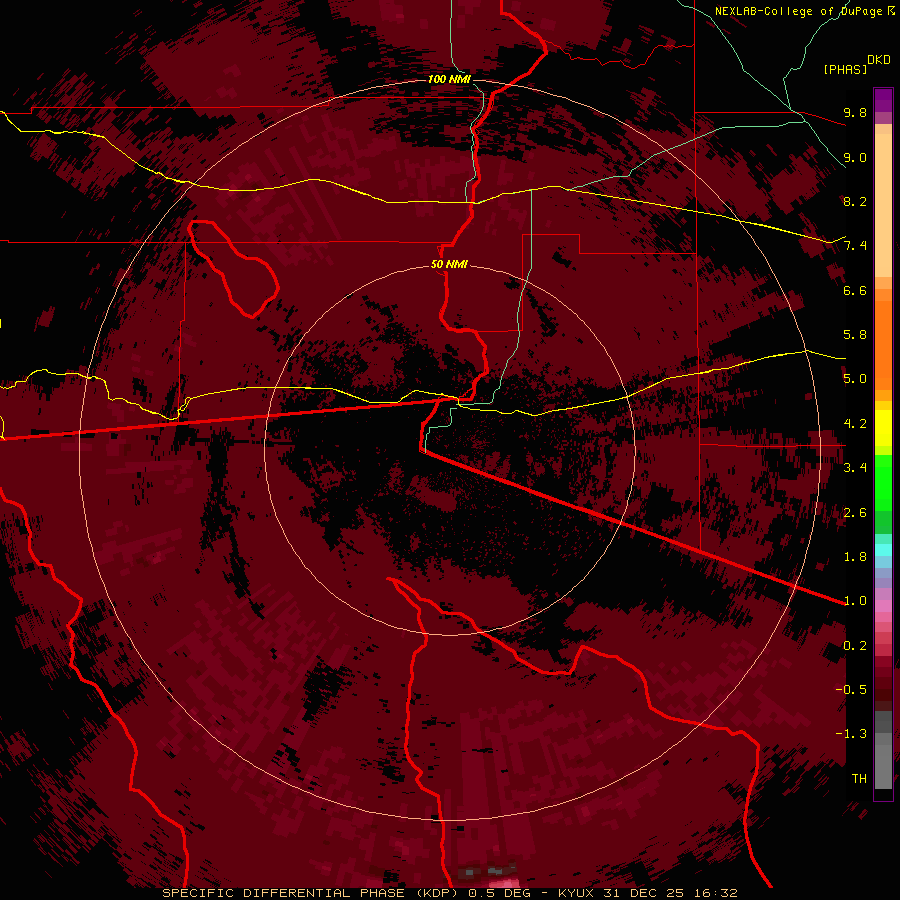This screenshot has height=900, width=900.
Task: Click the [PHAS] legend label
Action: coord(845,69)
